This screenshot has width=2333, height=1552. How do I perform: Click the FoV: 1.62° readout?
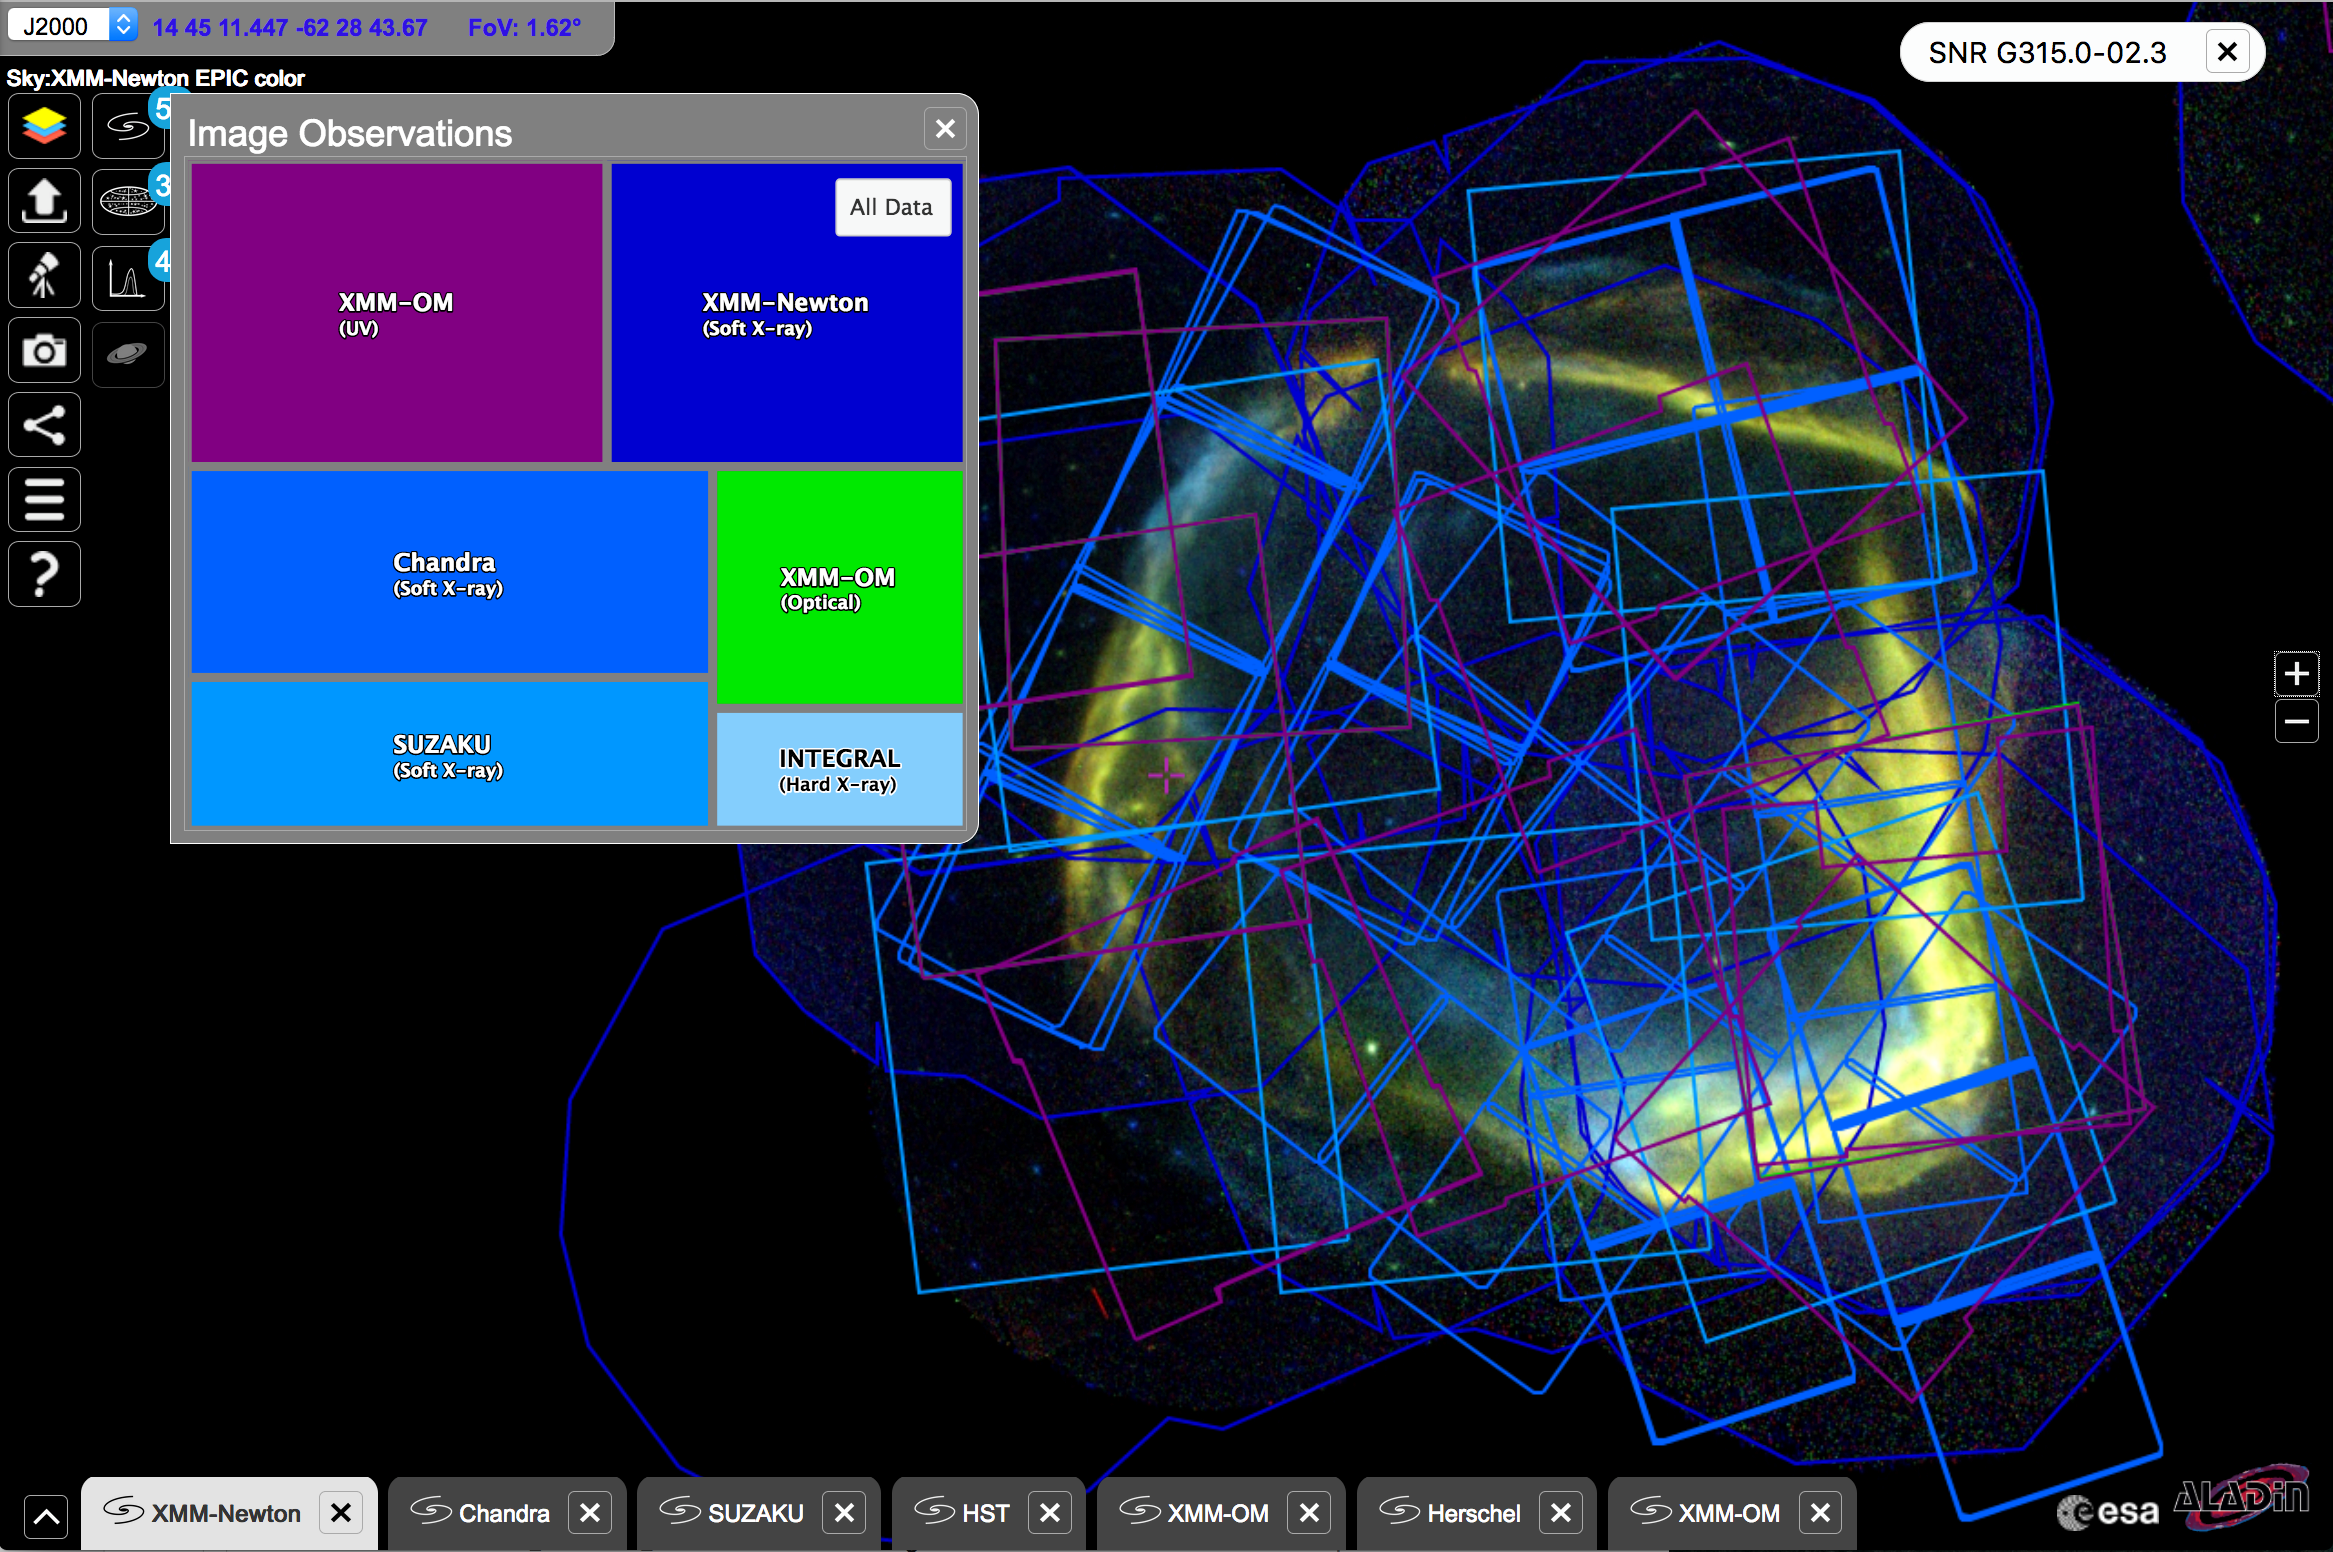click(x=524, y=28)
